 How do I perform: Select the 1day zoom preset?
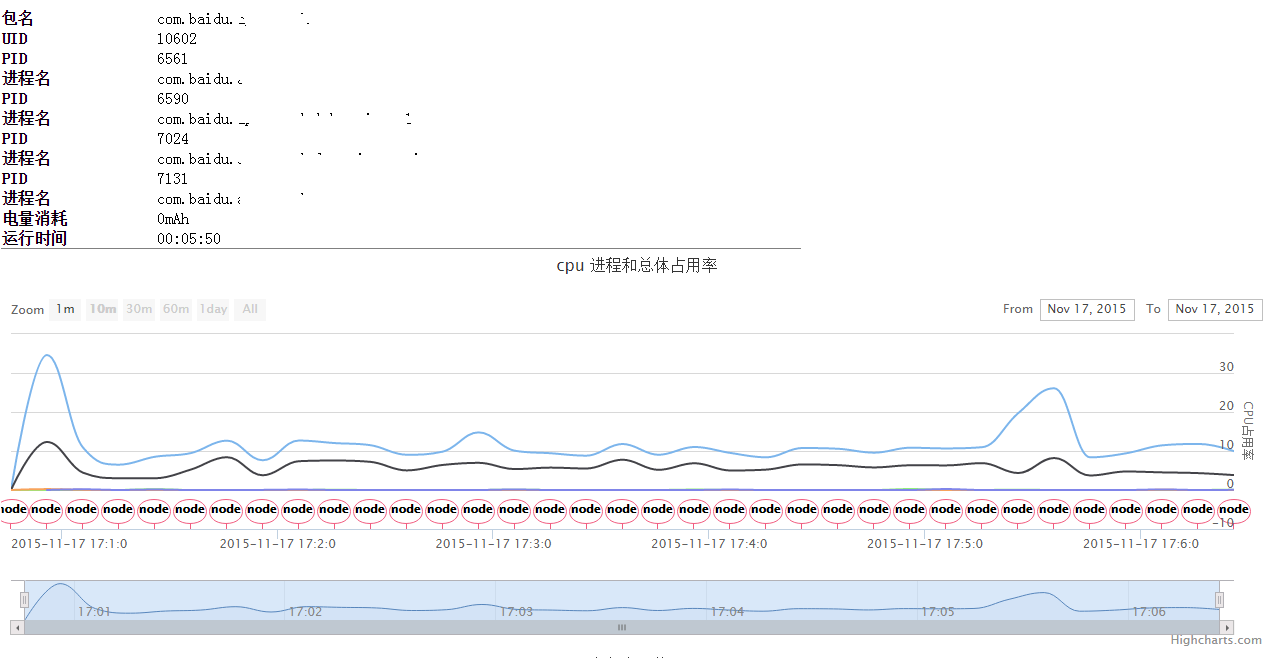tap(212, 309)
